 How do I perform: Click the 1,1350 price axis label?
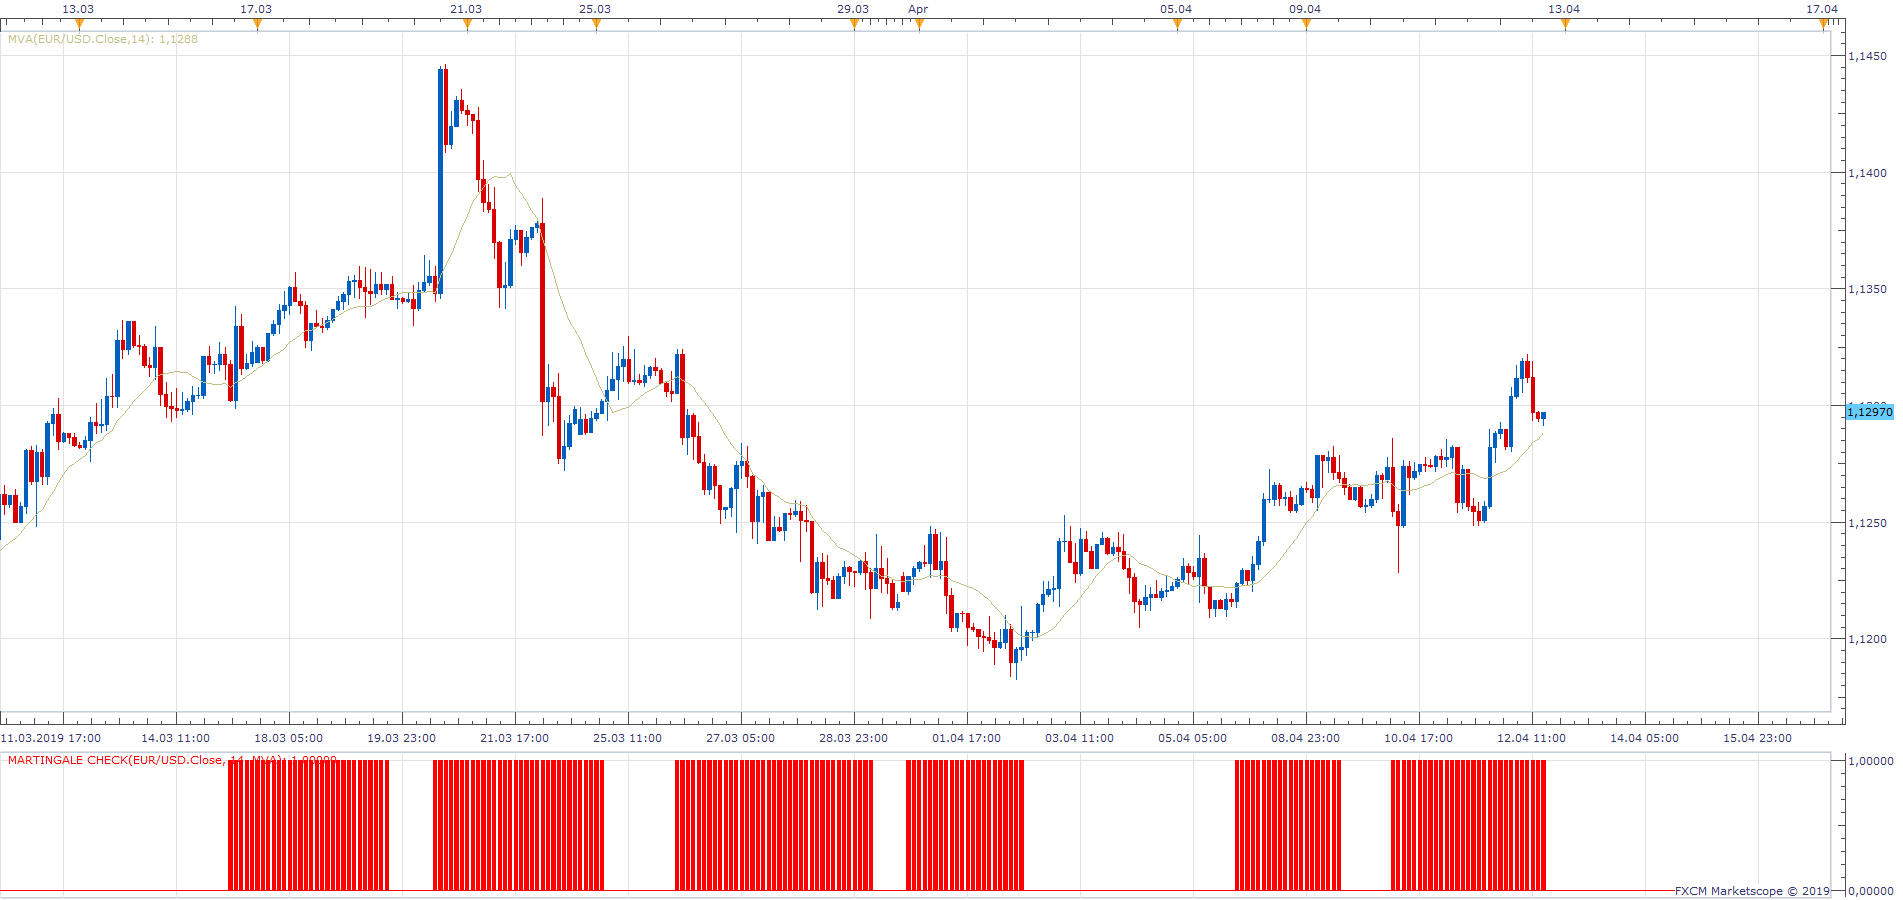pyautogui.click(x=1867, y=289)
